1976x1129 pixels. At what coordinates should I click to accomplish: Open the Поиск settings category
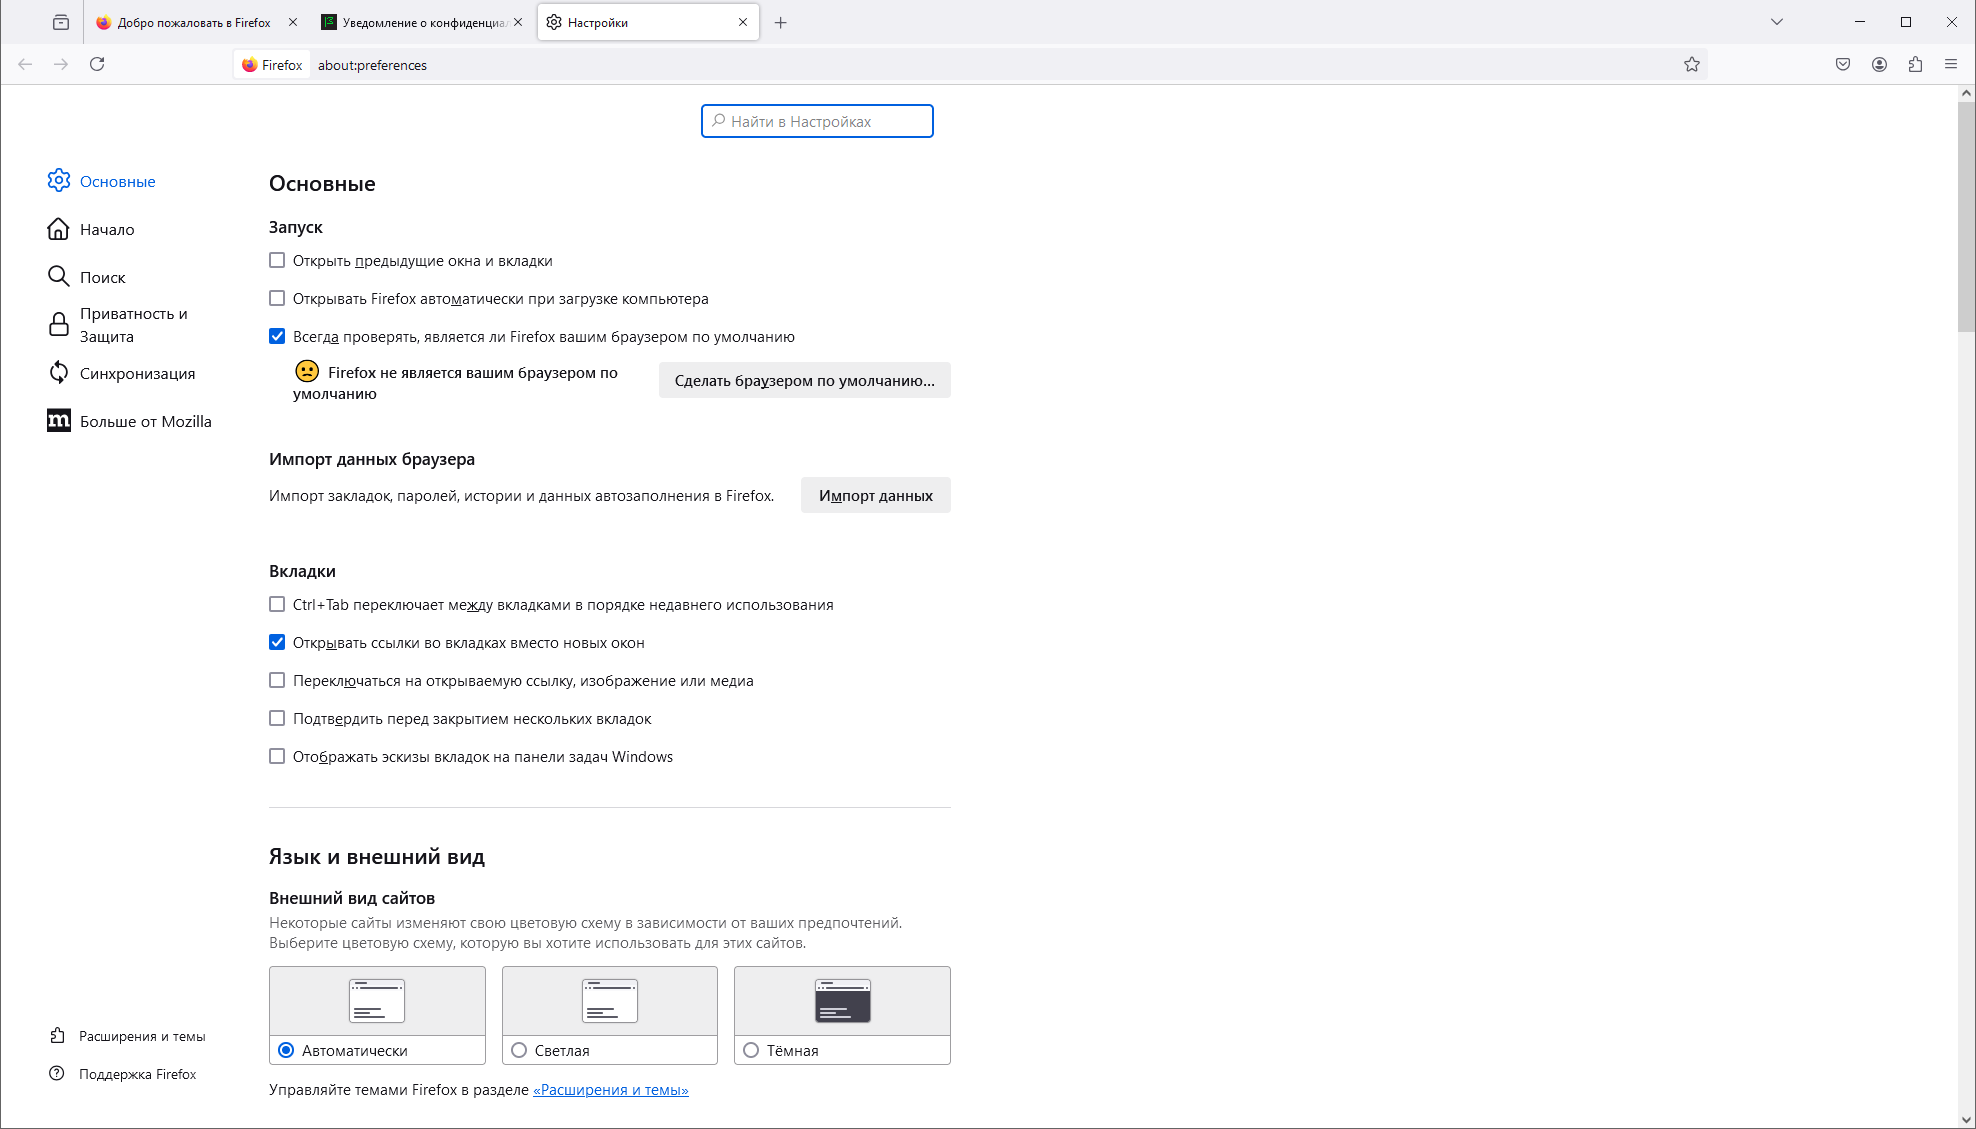[x=103, y=277]
